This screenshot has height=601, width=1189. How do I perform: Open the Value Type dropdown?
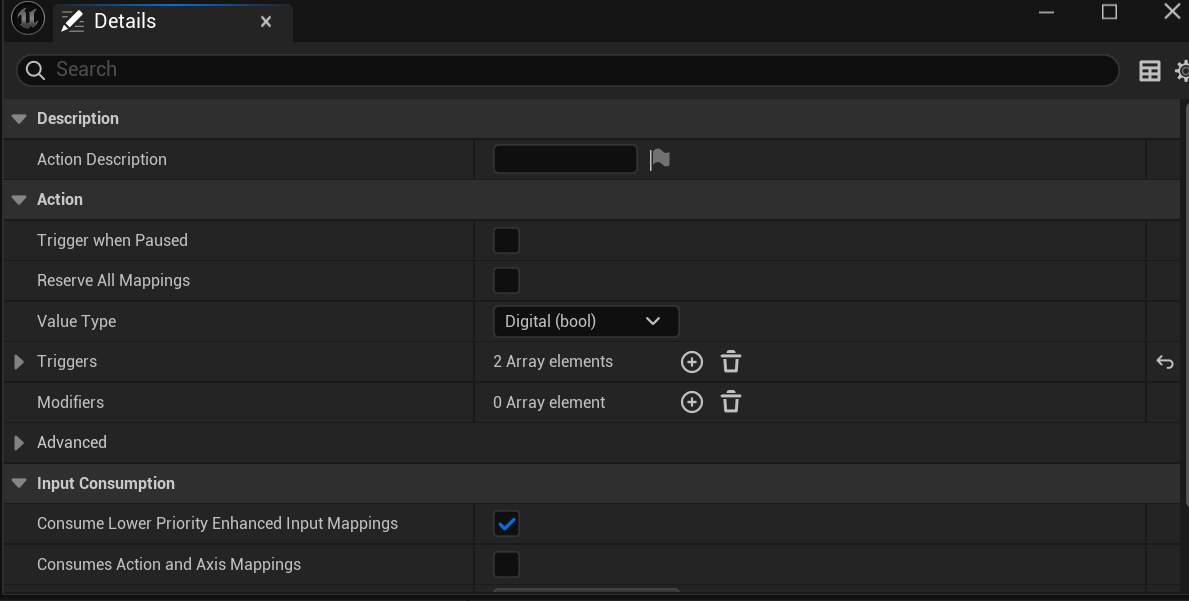586,321
